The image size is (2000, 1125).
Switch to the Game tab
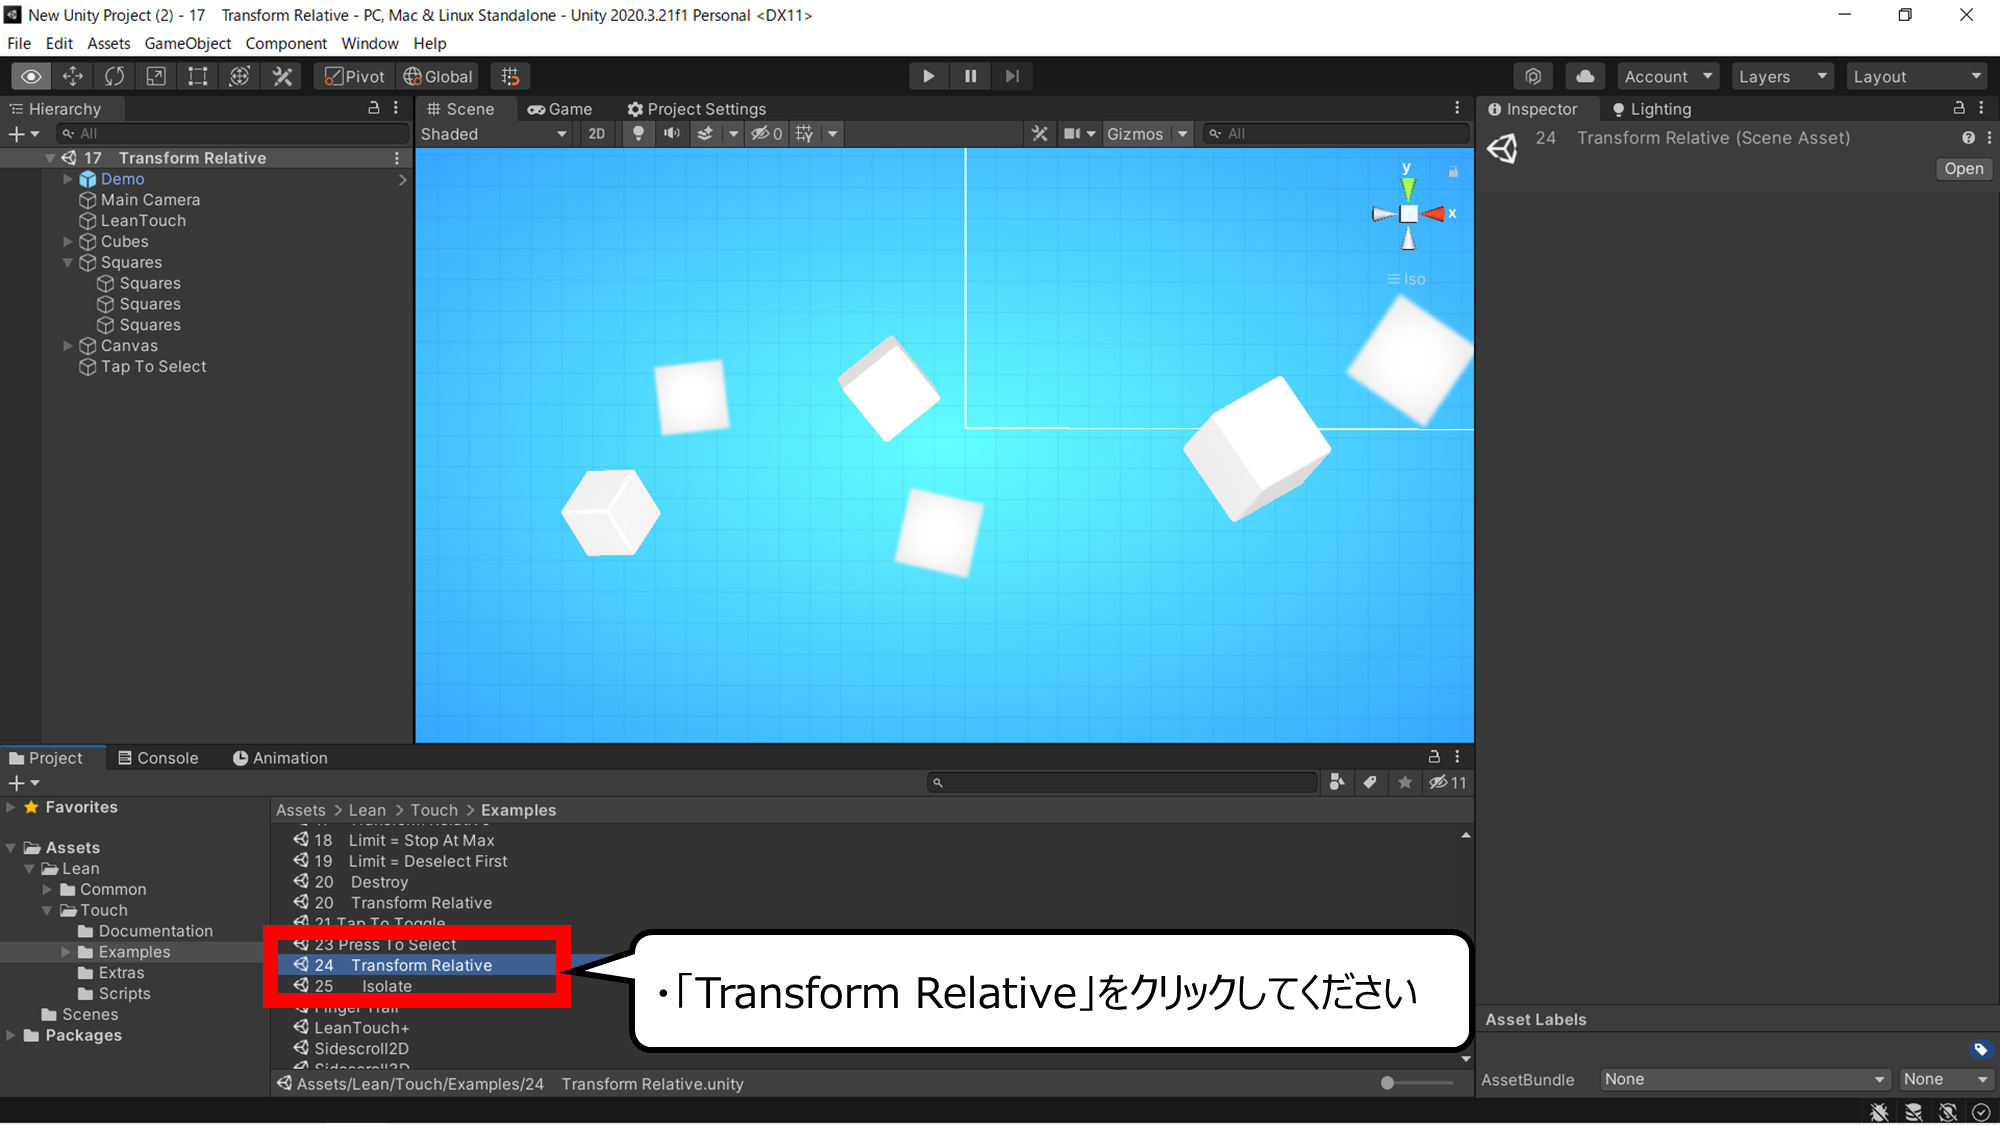(560, 109)
